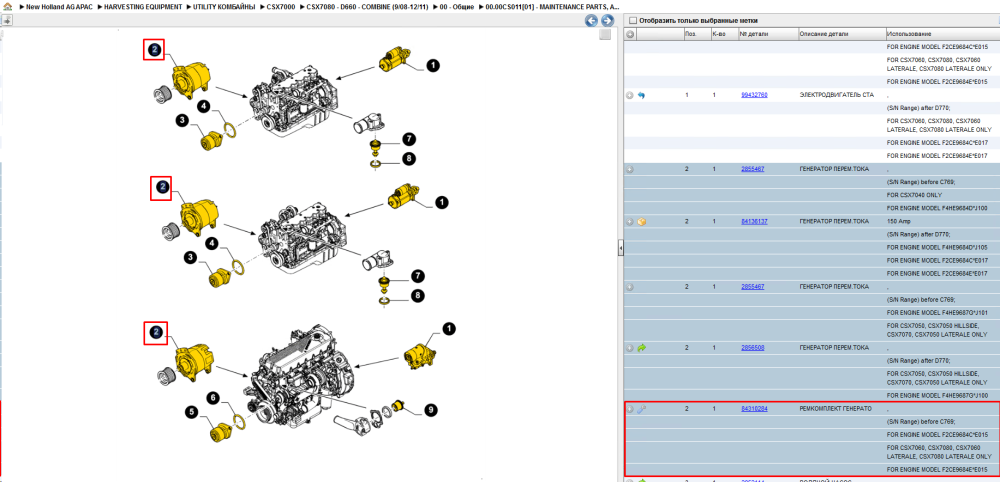Screen dimensions: 1000x482
Task: Open part number link 2856508
Action: point(753,347)
